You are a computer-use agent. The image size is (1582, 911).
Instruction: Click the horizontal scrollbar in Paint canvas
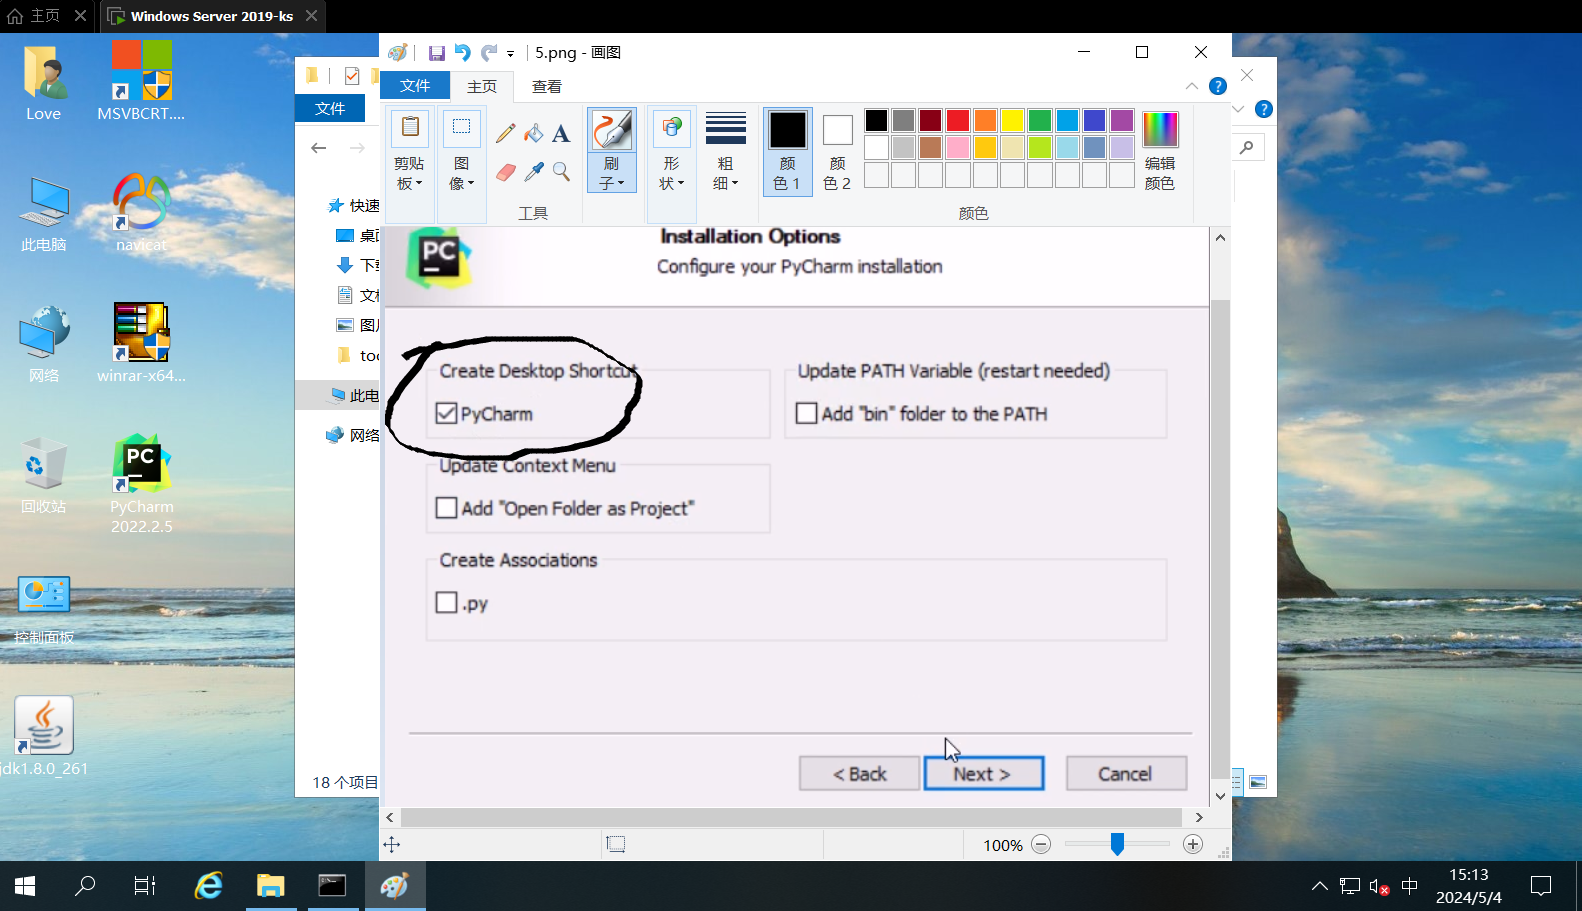791,817
